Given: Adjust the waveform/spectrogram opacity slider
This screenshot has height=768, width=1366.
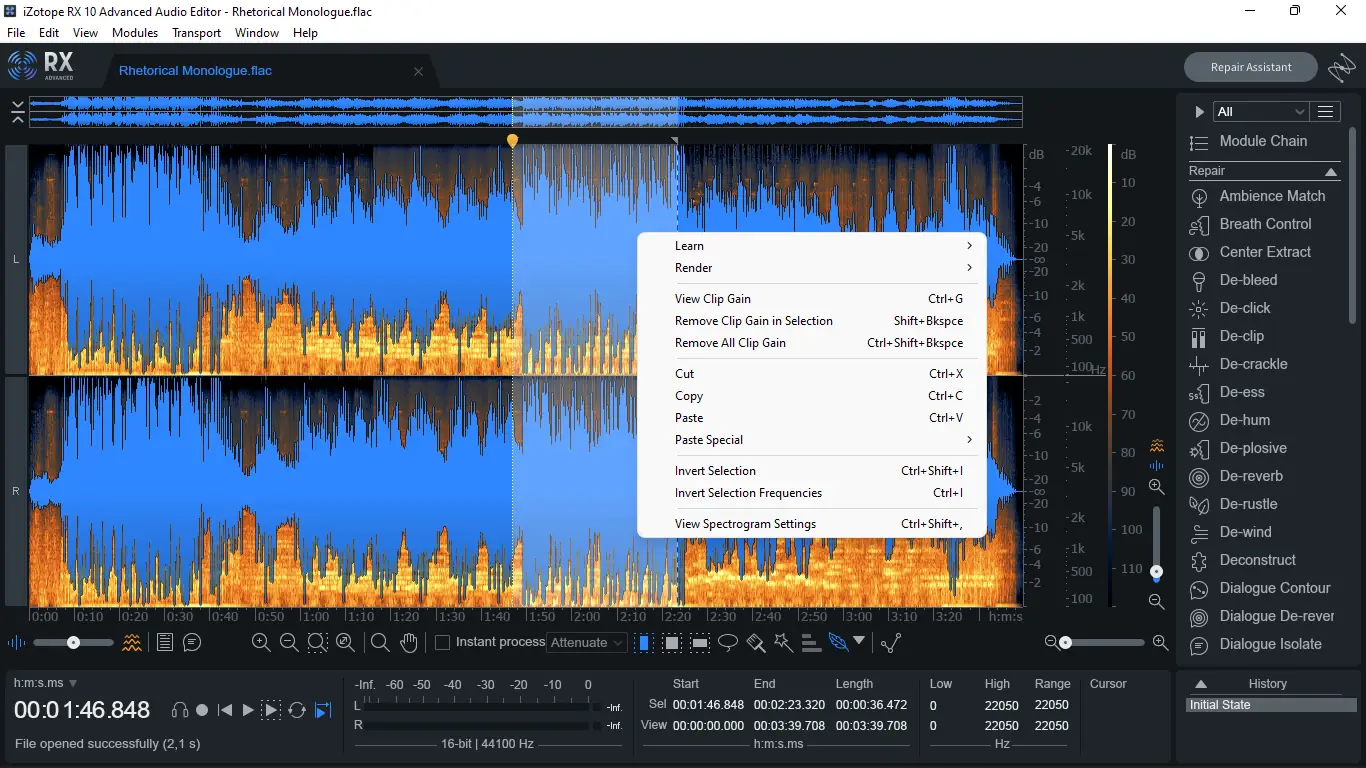Looking at the screenshot, I should click(73, 643).
